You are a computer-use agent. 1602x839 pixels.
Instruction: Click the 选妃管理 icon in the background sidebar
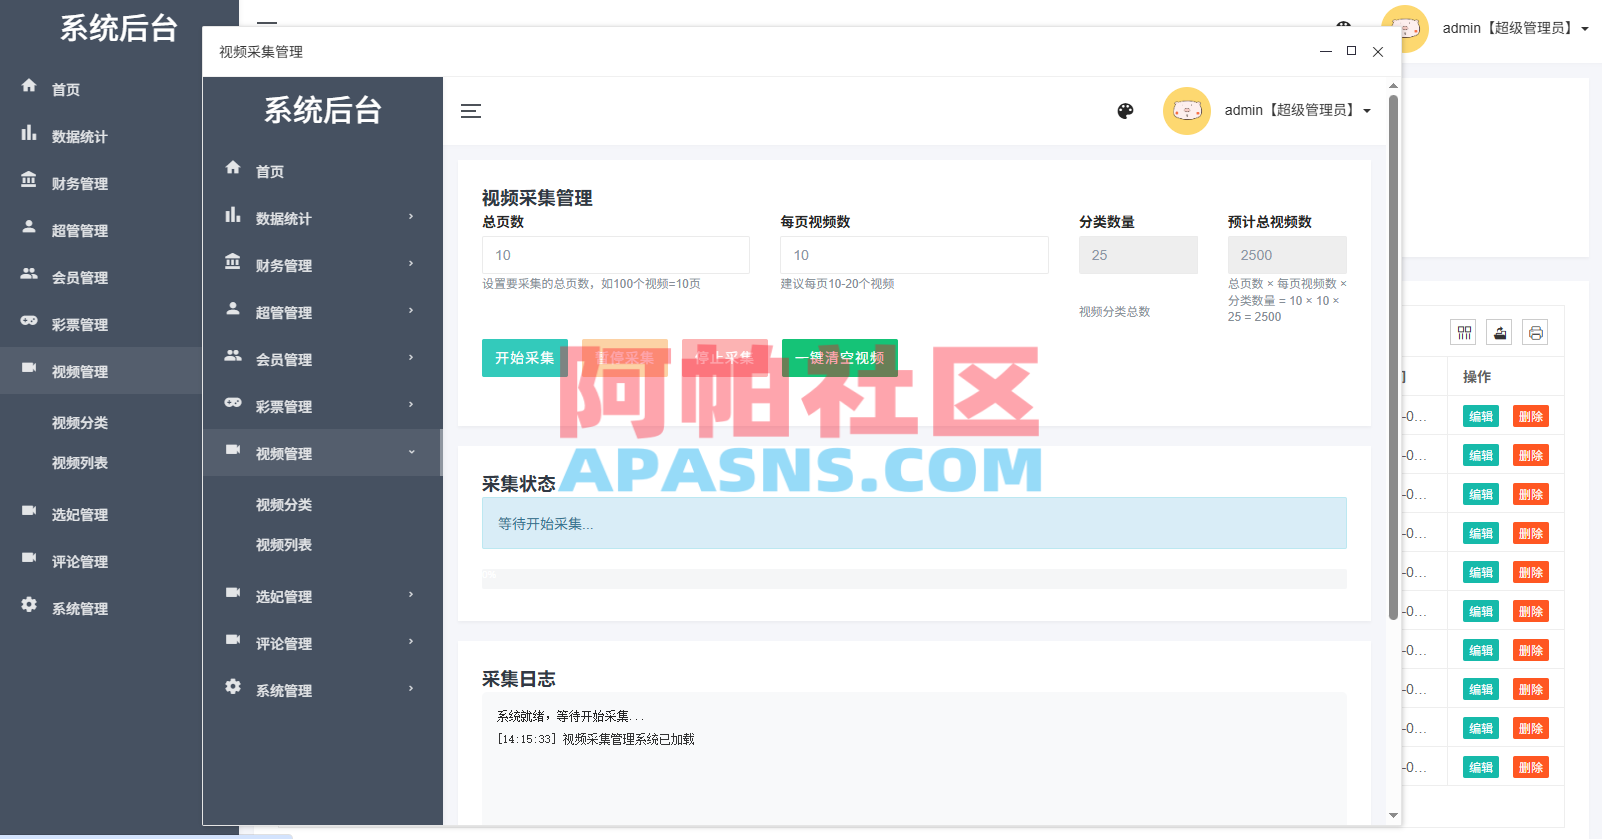click(x=29, y=510)
